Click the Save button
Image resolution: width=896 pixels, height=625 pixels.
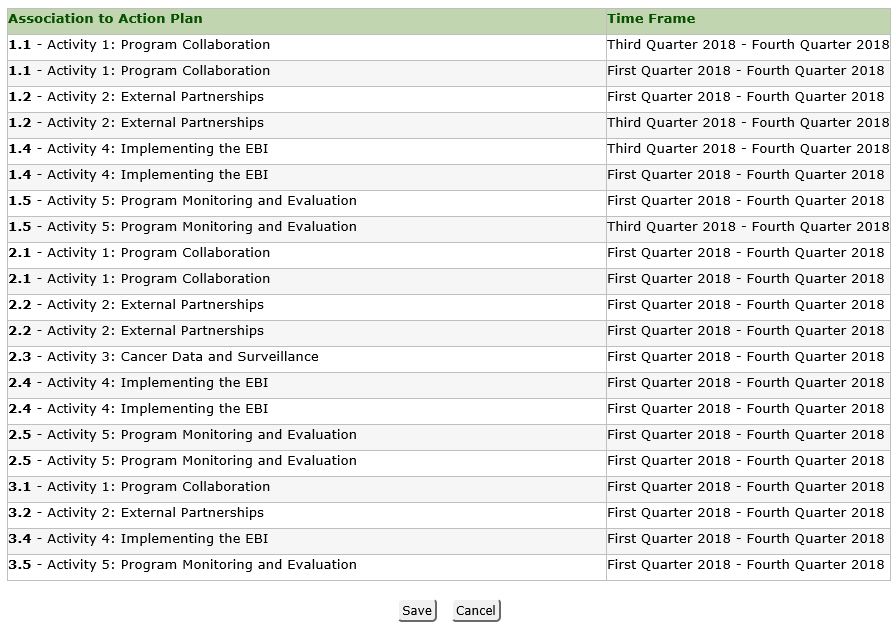pyautogui.click(x=417, y=611)
